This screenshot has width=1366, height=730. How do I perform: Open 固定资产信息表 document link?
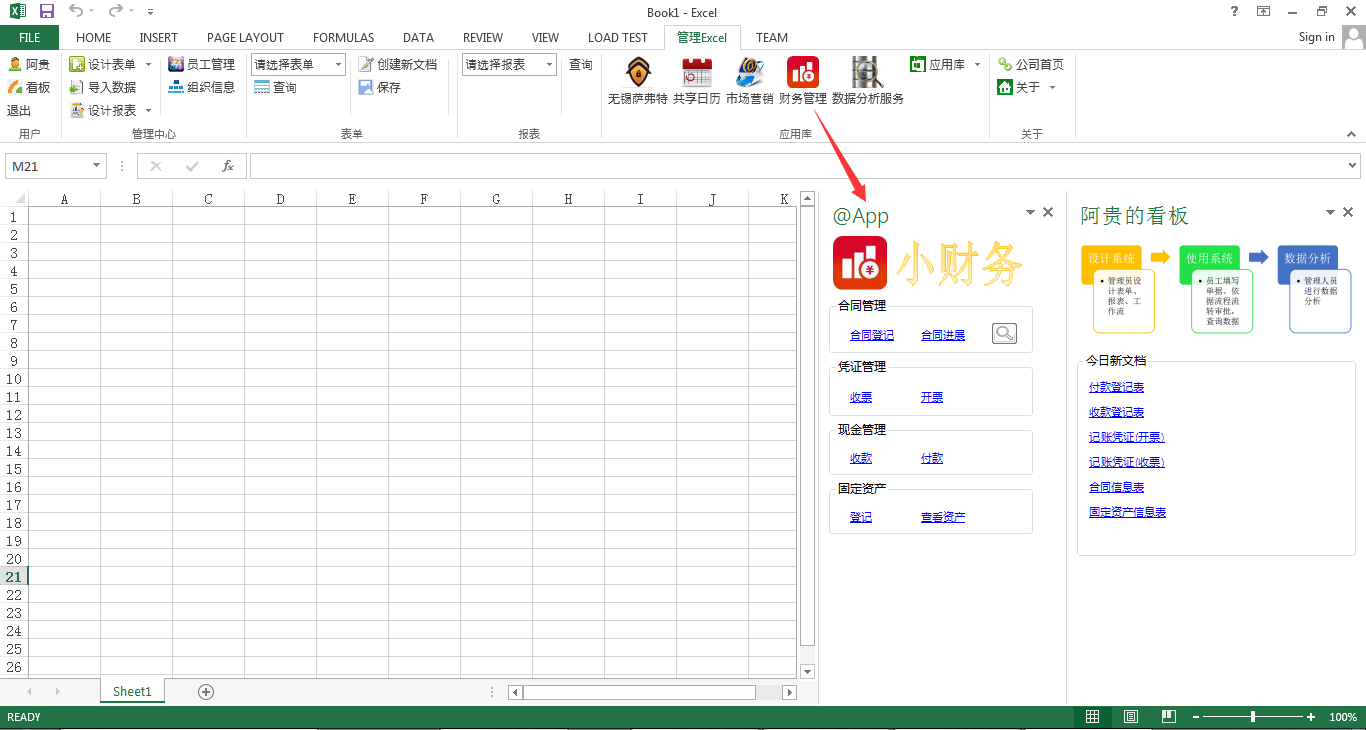[1127, 512]
